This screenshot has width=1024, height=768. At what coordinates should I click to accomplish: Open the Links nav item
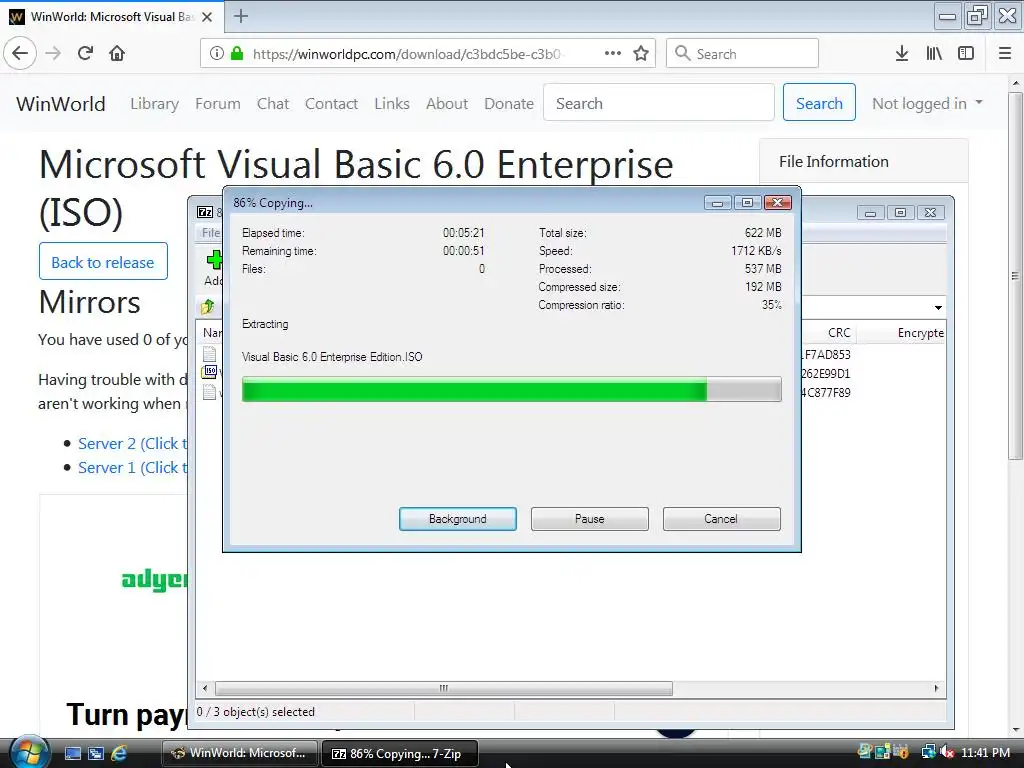tap(392, 104)
